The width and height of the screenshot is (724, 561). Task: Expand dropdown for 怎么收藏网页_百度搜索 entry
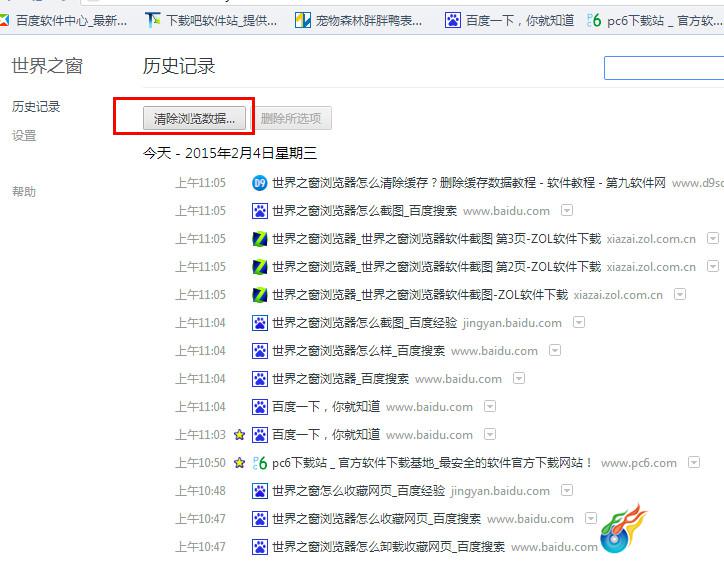591,518
